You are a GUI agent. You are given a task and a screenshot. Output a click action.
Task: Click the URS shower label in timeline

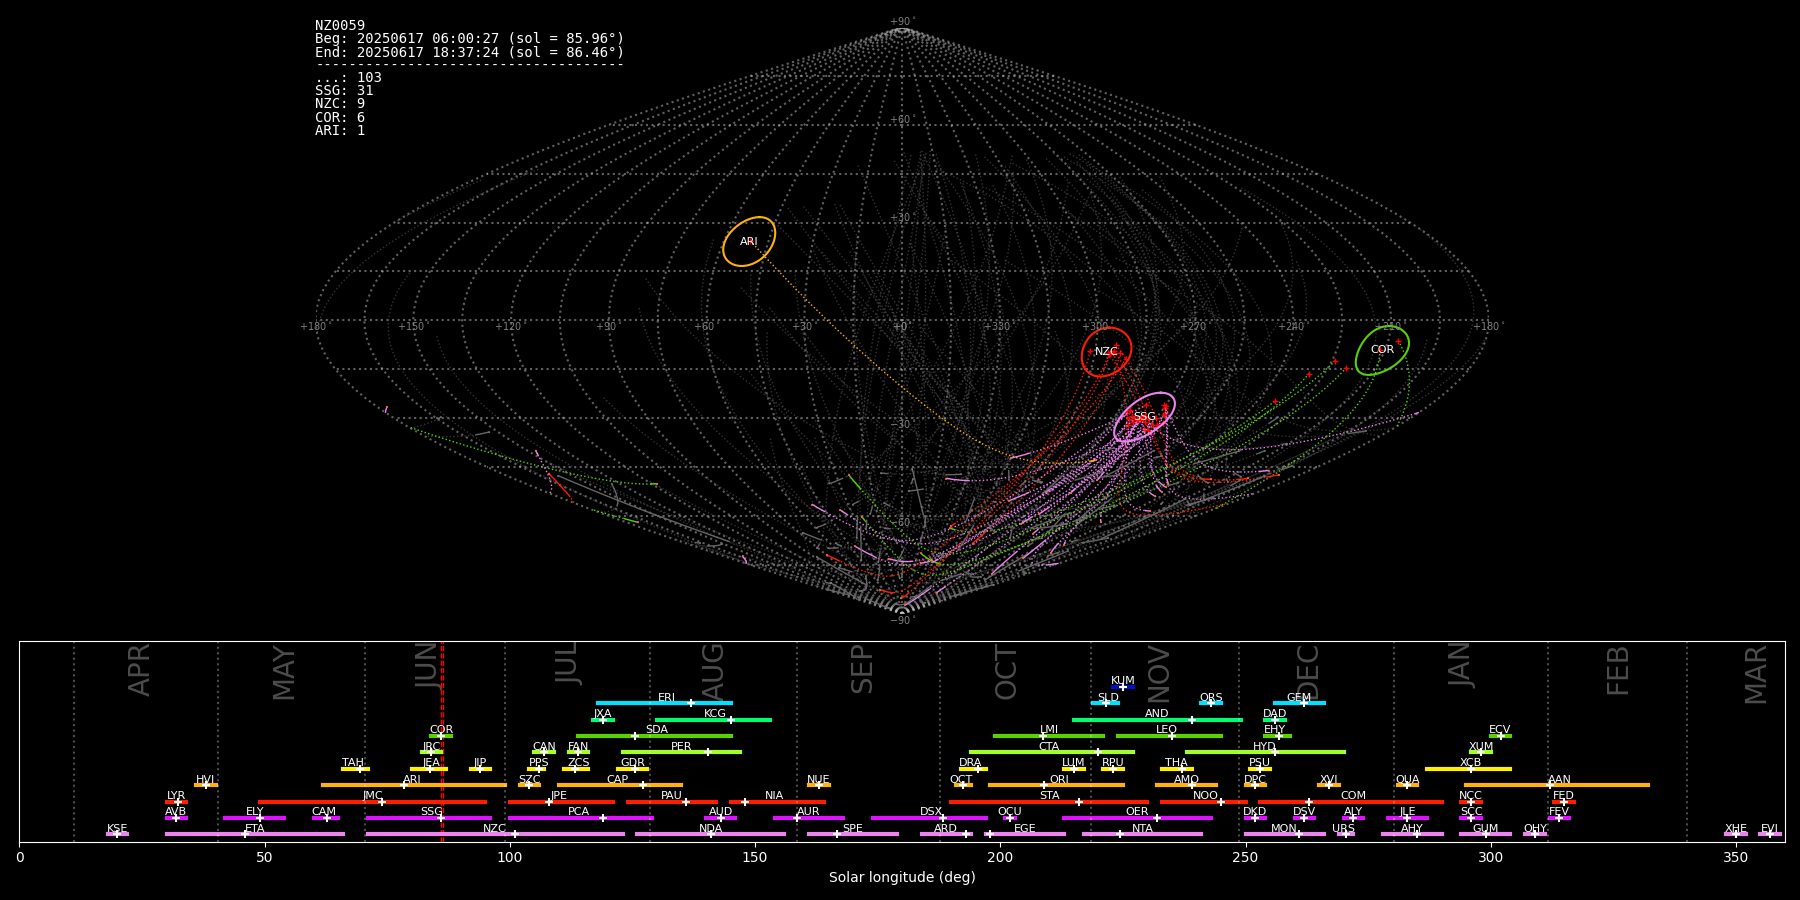(1344, 829)
